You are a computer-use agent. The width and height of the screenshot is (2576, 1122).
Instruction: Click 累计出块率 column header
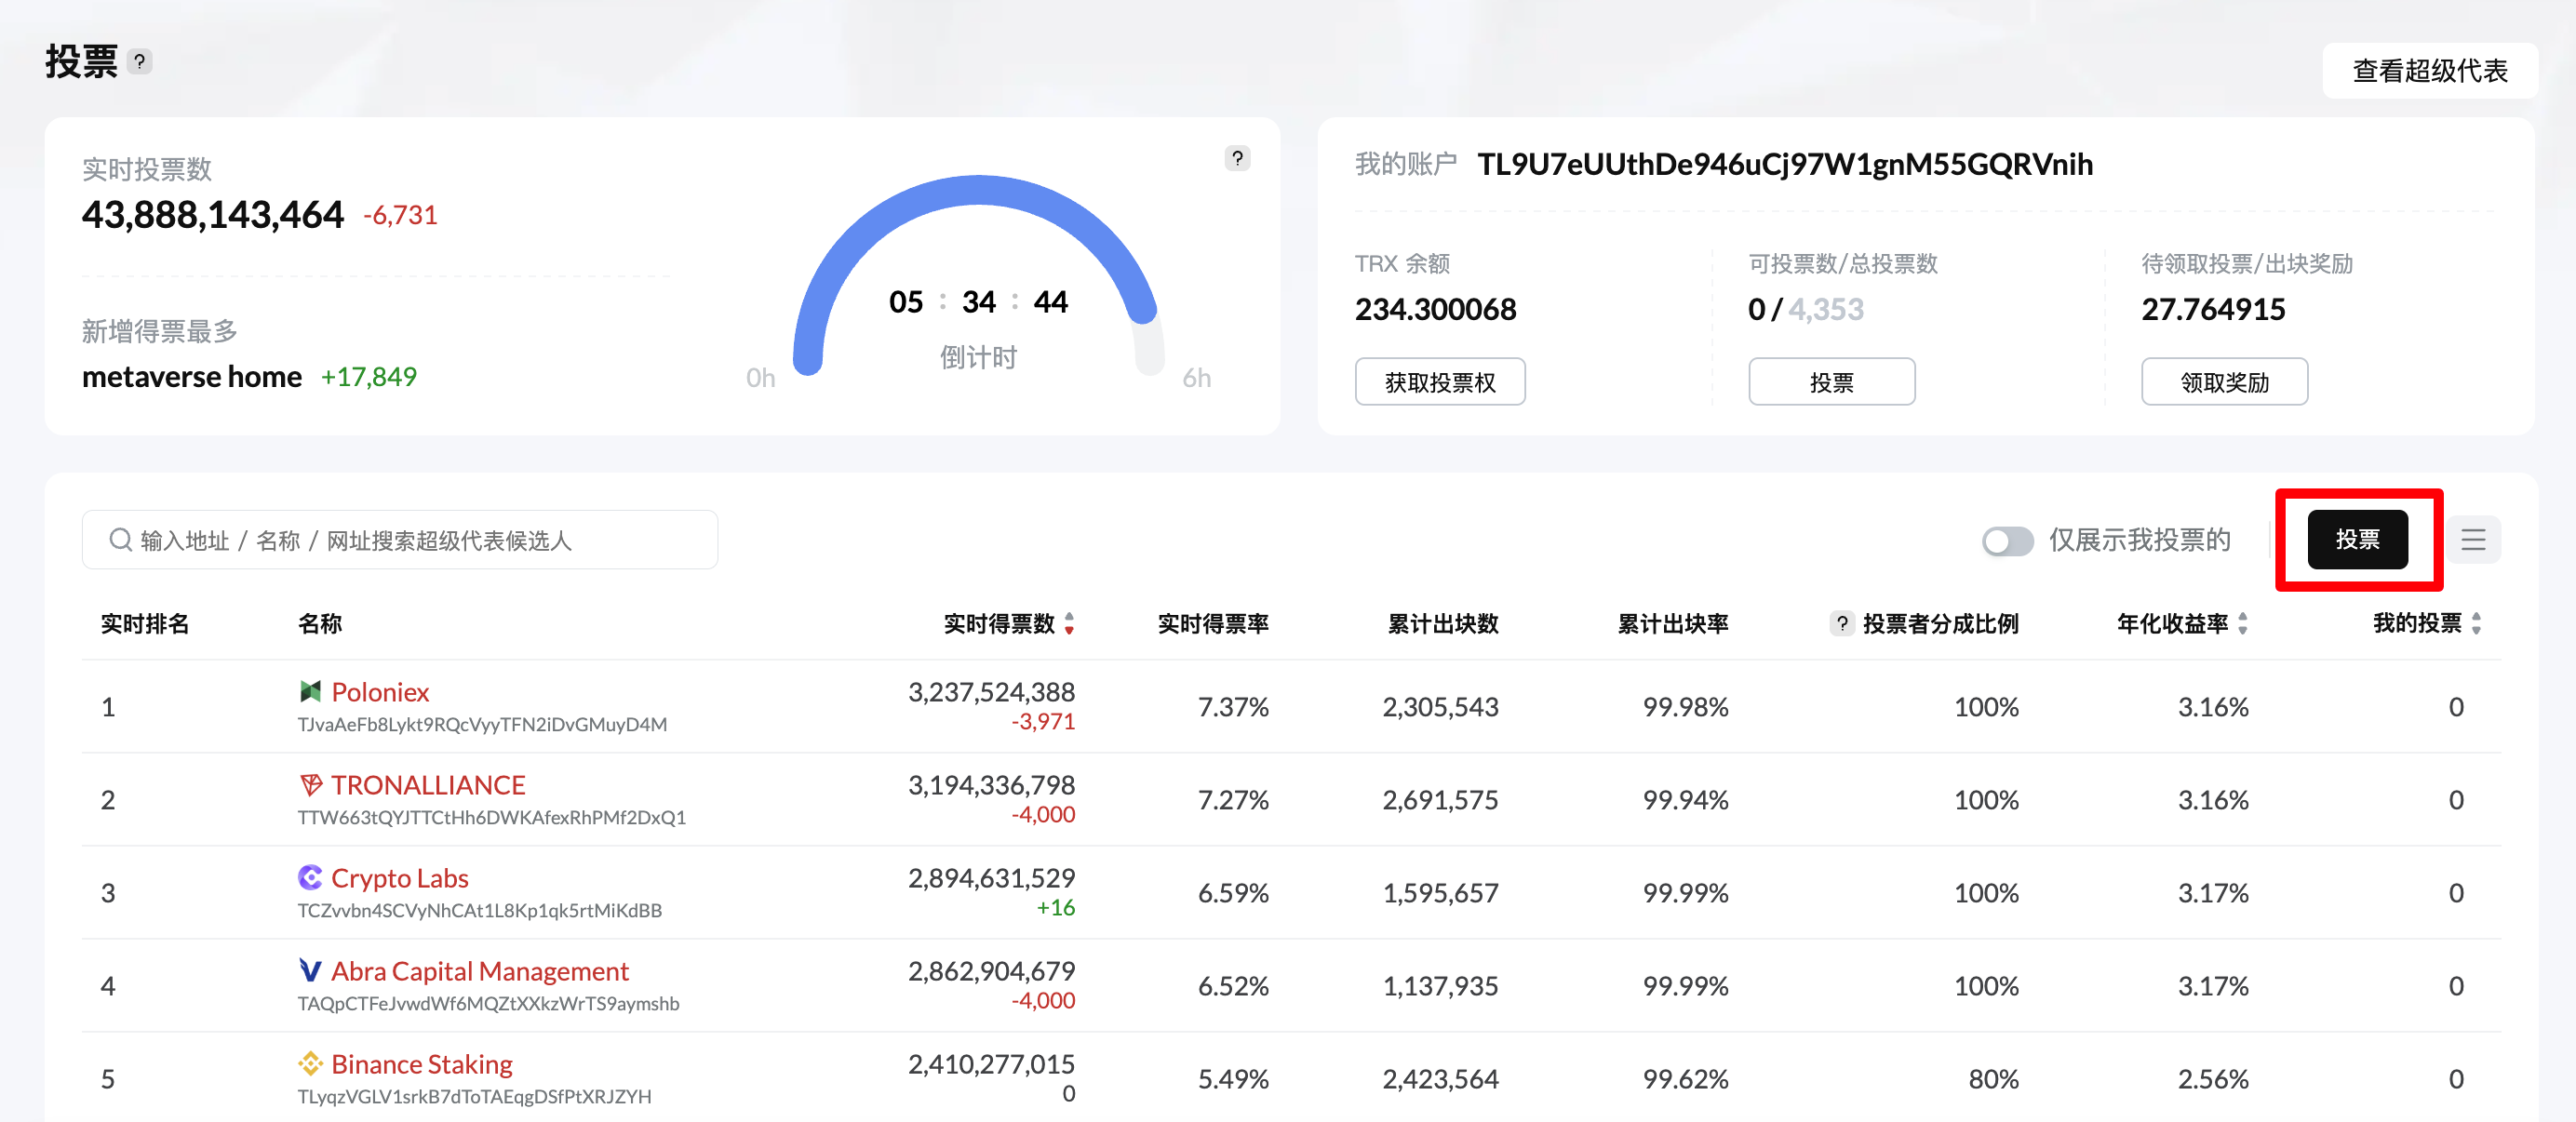point(1673,624)
